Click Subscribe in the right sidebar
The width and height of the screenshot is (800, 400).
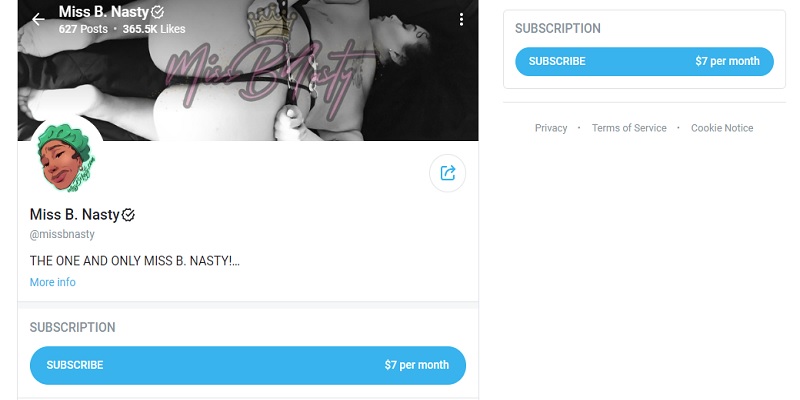click(x=644, y=61)
